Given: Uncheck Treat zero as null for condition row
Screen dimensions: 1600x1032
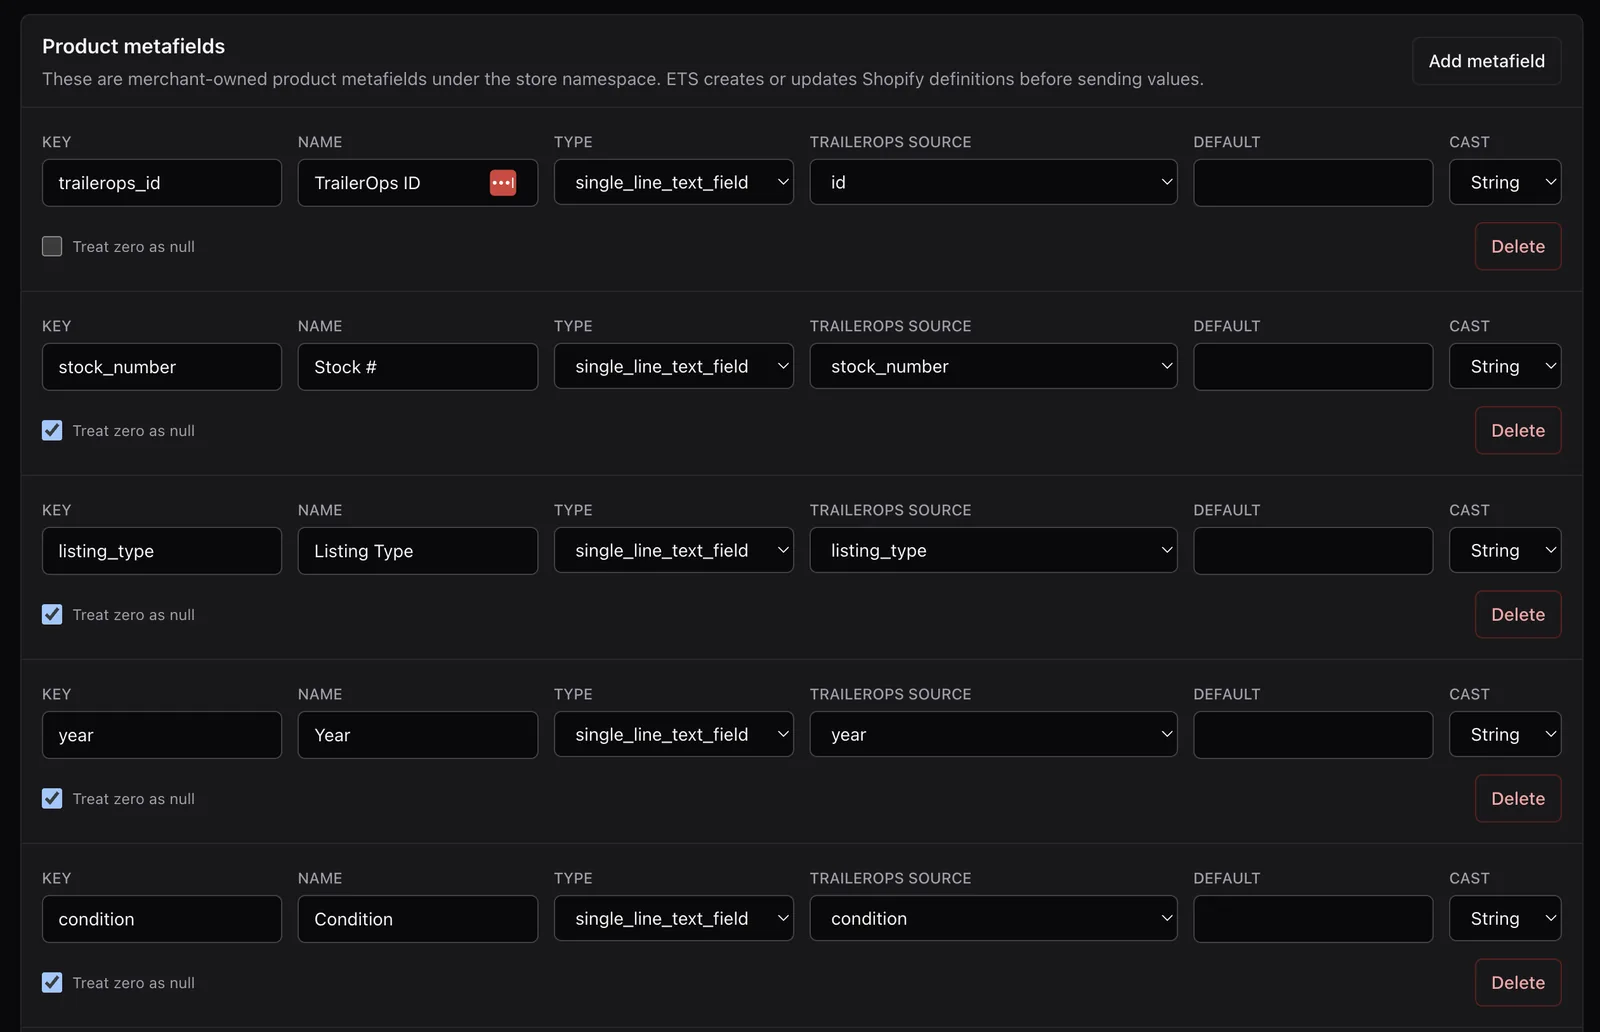Looking at the screenshot, I should [52, 982].
